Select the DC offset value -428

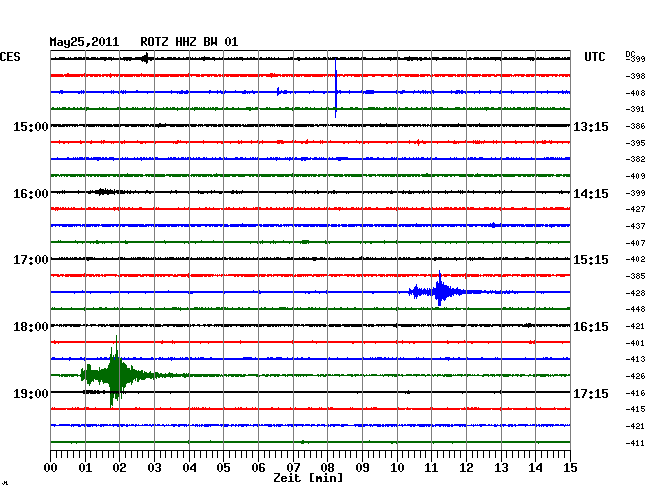(635, 293)
